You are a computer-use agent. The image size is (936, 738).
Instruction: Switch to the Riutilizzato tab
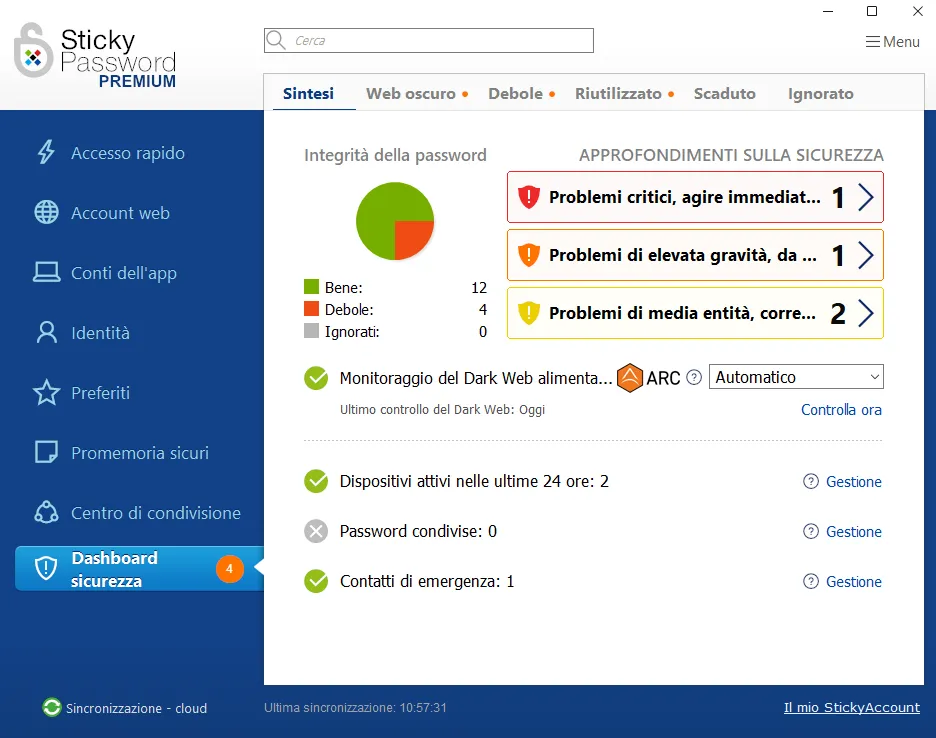618,94
